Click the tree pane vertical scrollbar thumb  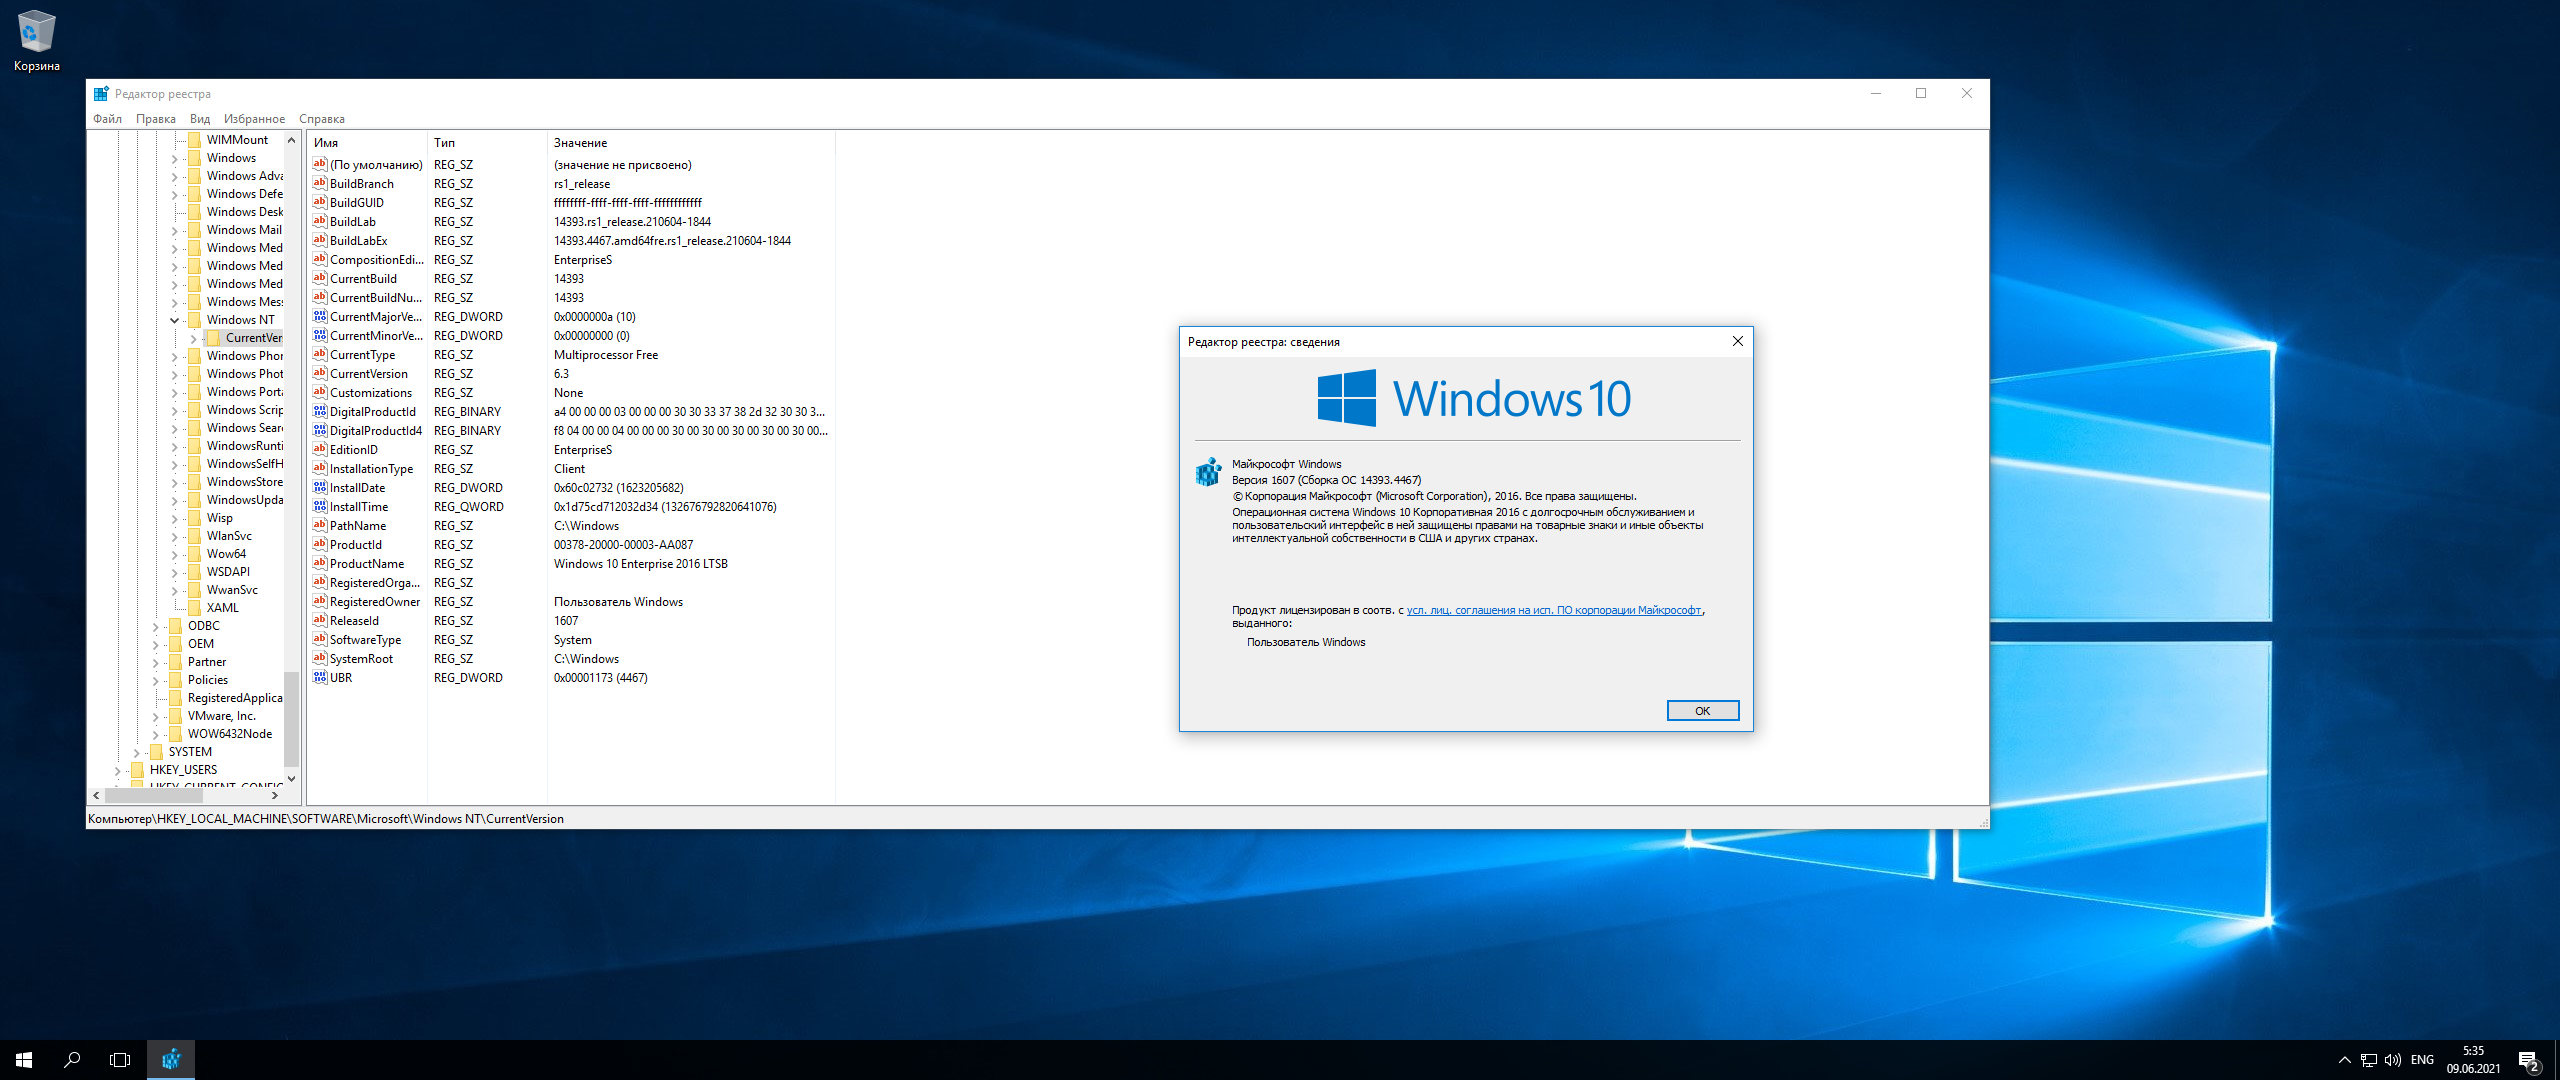292,717
